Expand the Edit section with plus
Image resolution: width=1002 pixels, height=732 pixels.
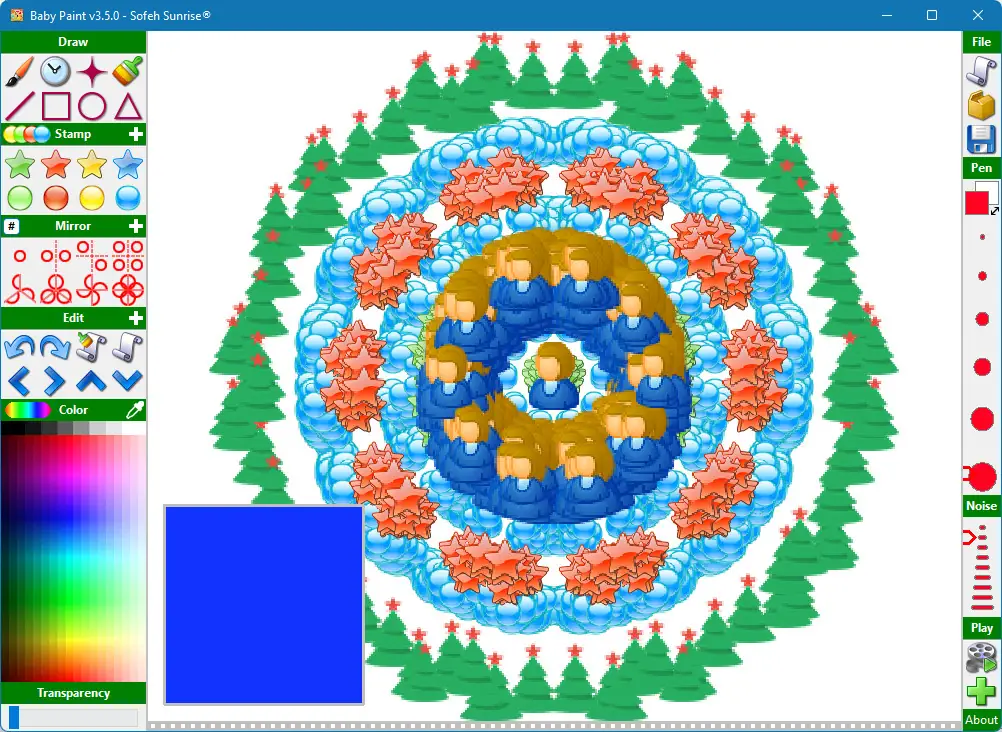(135, 318)
